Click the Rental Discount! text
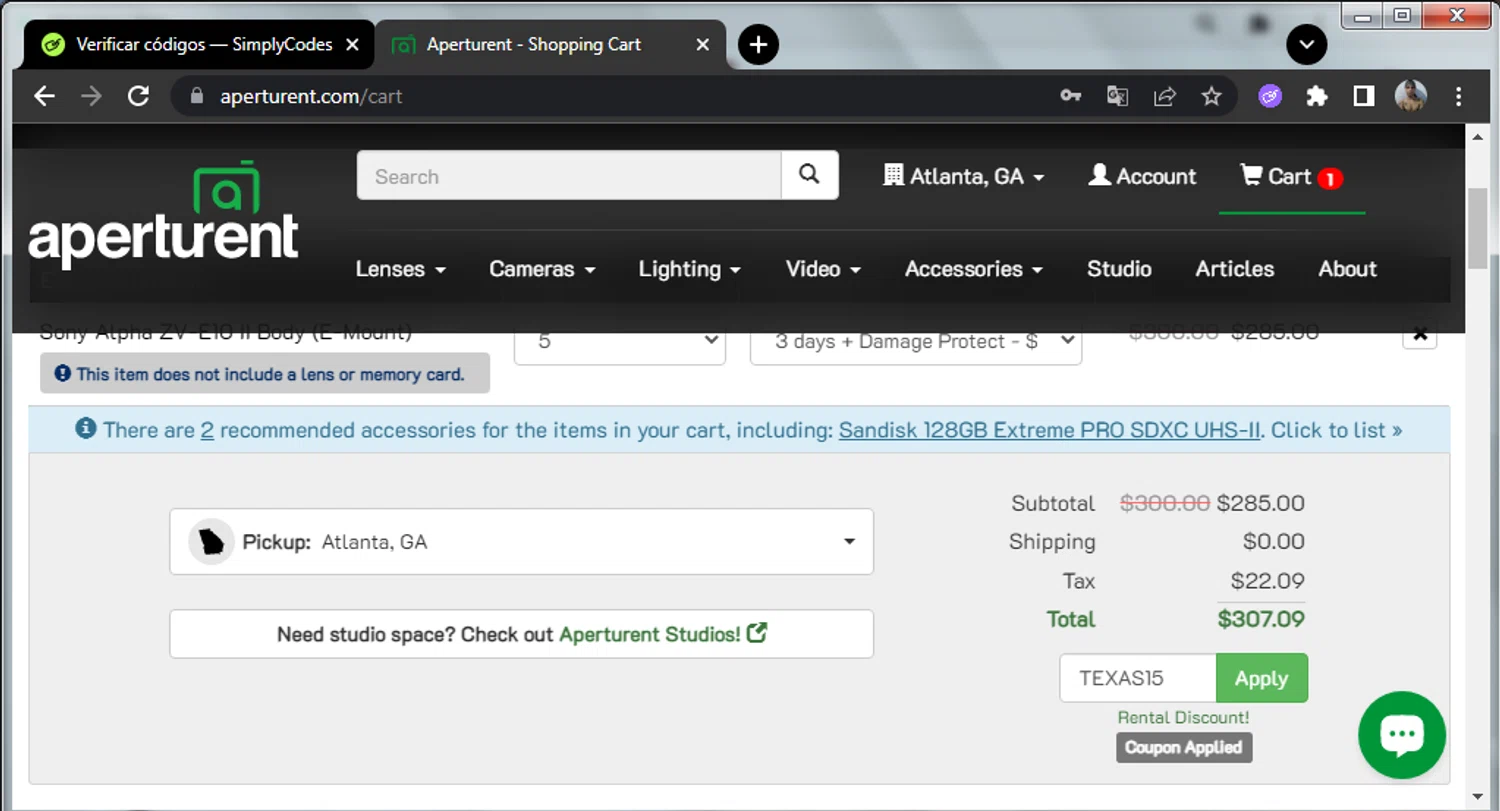Screen dimensions: 1500x811 coord(1183,717)
